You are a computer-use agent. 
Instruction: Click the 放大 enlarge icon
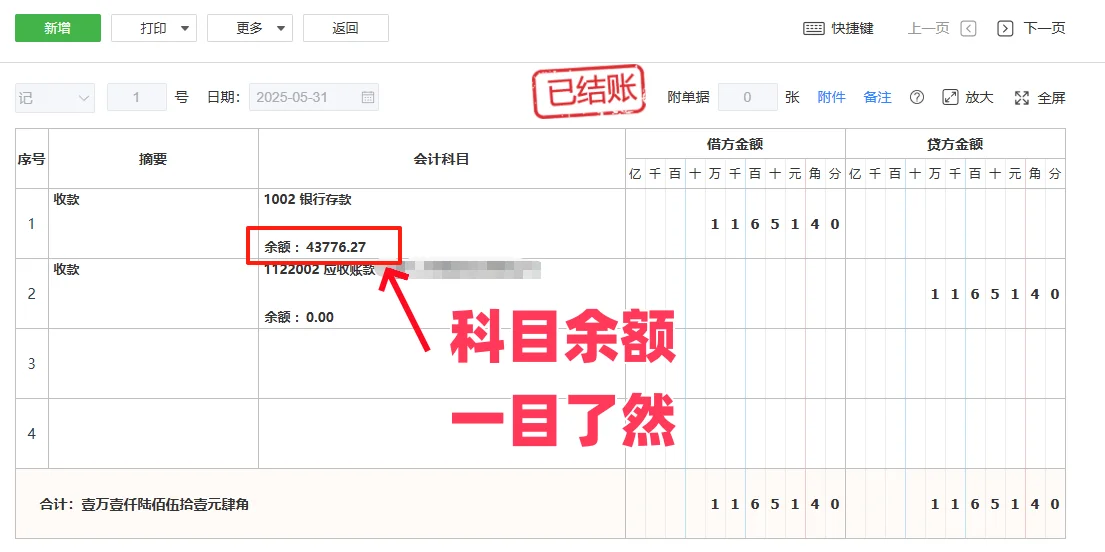click(951, 97)
